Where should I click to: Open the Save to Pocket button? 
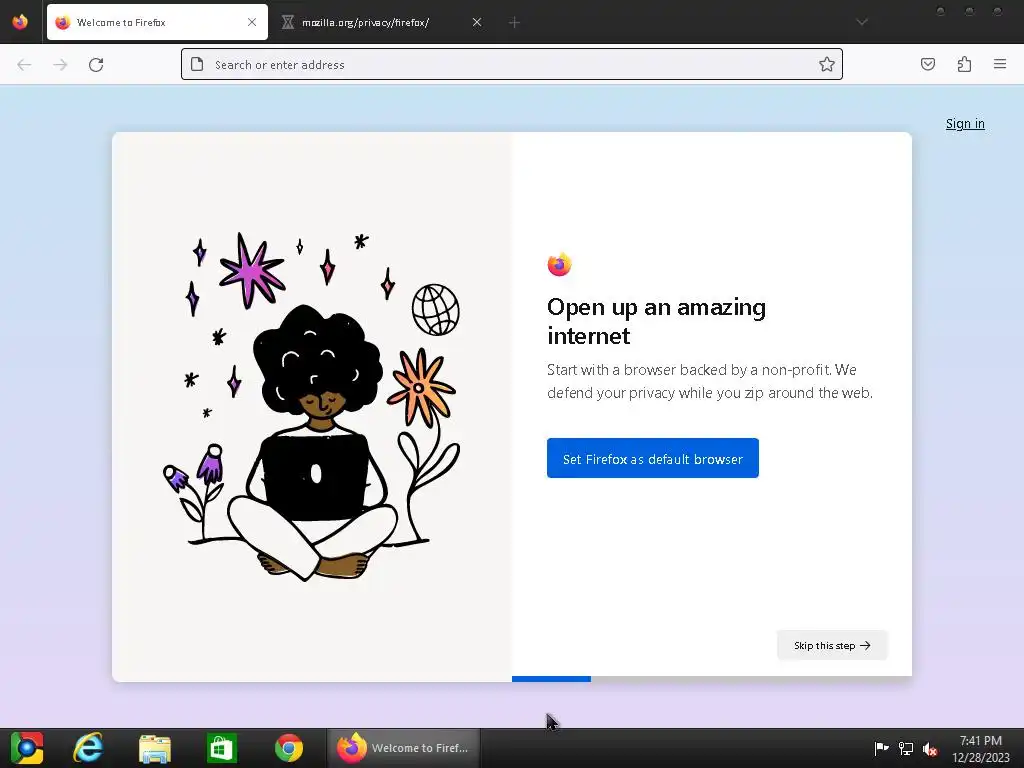pos(928,64)
